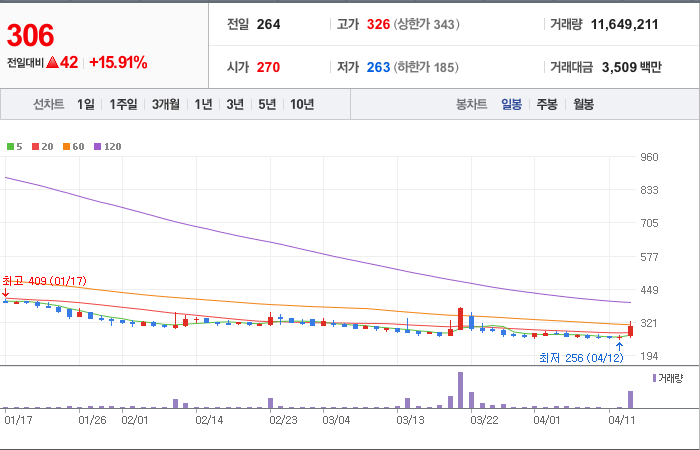Click the current price 306
This screenshot has height=450, width=700.
click(30, 36)
